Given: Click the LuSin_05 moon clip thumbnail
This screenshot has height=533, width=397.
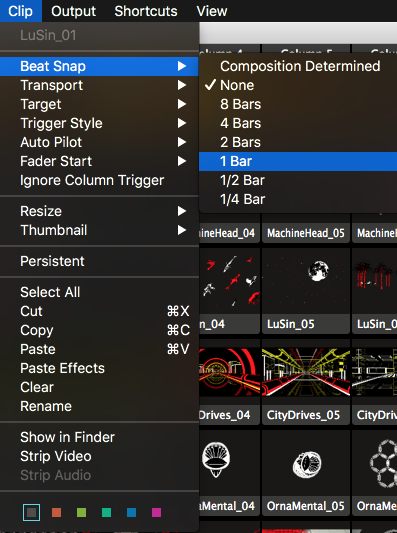Looking at the screenshot, I should (x=306, y=282).
